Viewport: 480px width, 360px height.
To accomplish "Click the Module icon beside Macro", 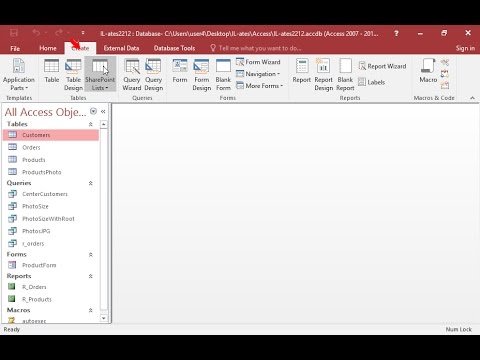I will click(445, 62).
